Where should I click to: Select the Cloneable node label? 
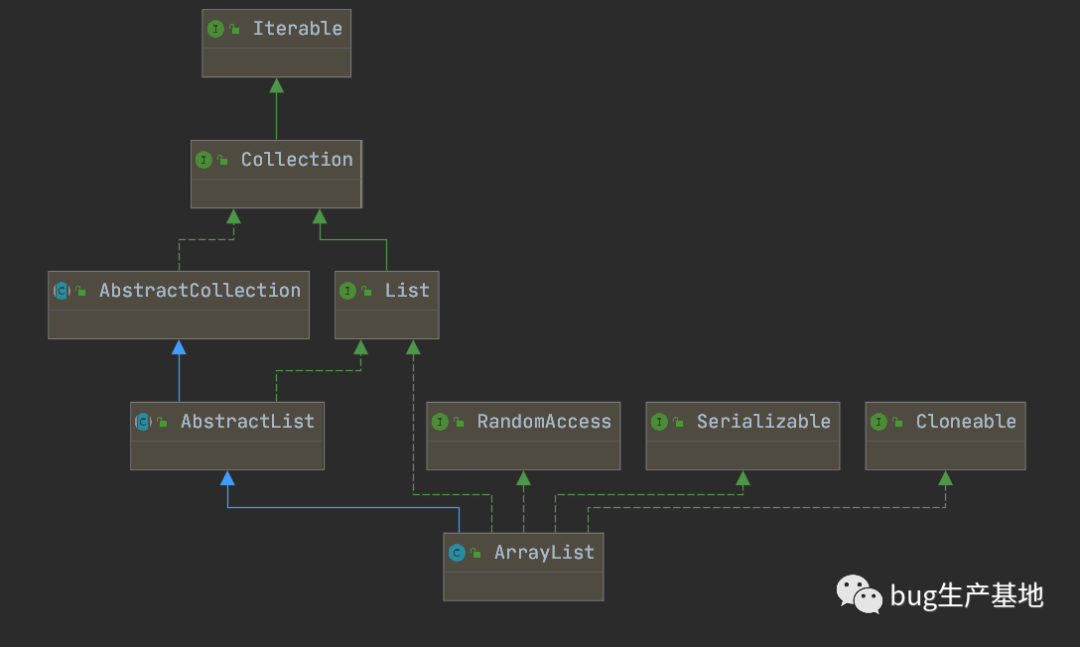coord(966,422)
